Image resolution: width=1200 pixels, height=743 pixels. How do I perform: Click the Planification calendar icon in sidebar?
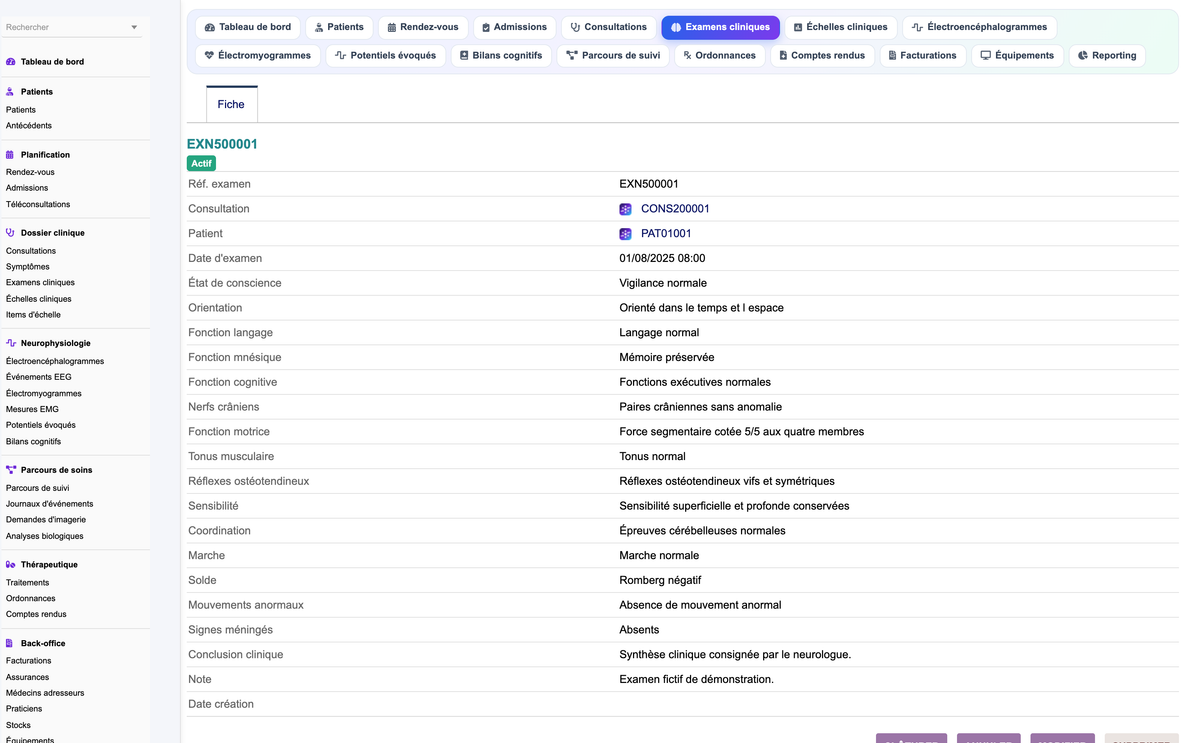(x=11, y=155)
